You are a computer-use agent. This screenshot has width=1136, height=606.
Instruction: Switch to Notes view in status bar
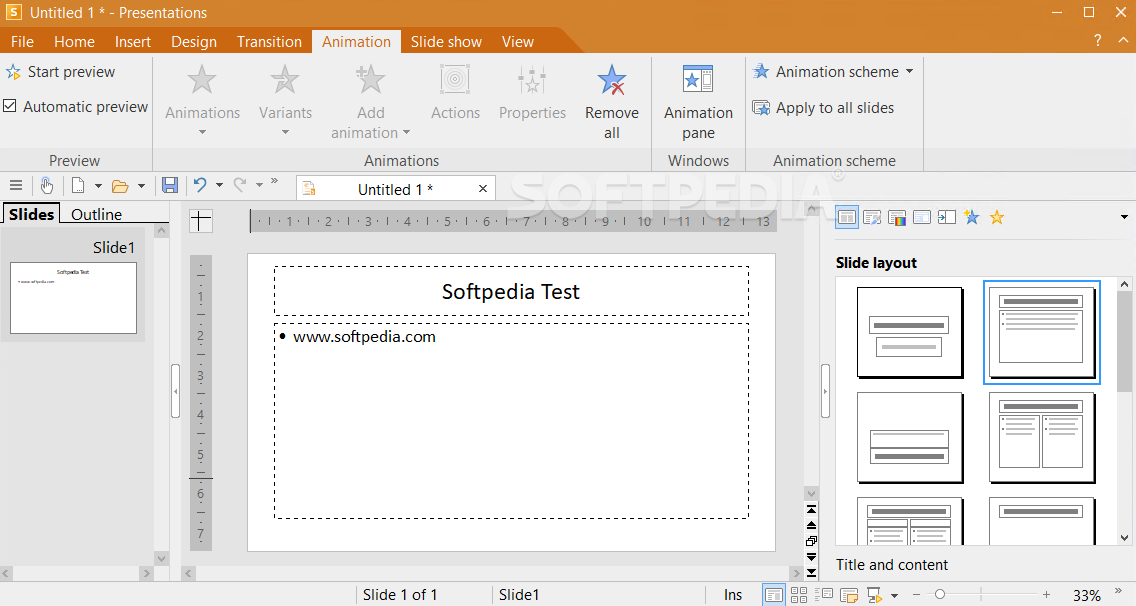pyautogui.click(x=848, y=595)
